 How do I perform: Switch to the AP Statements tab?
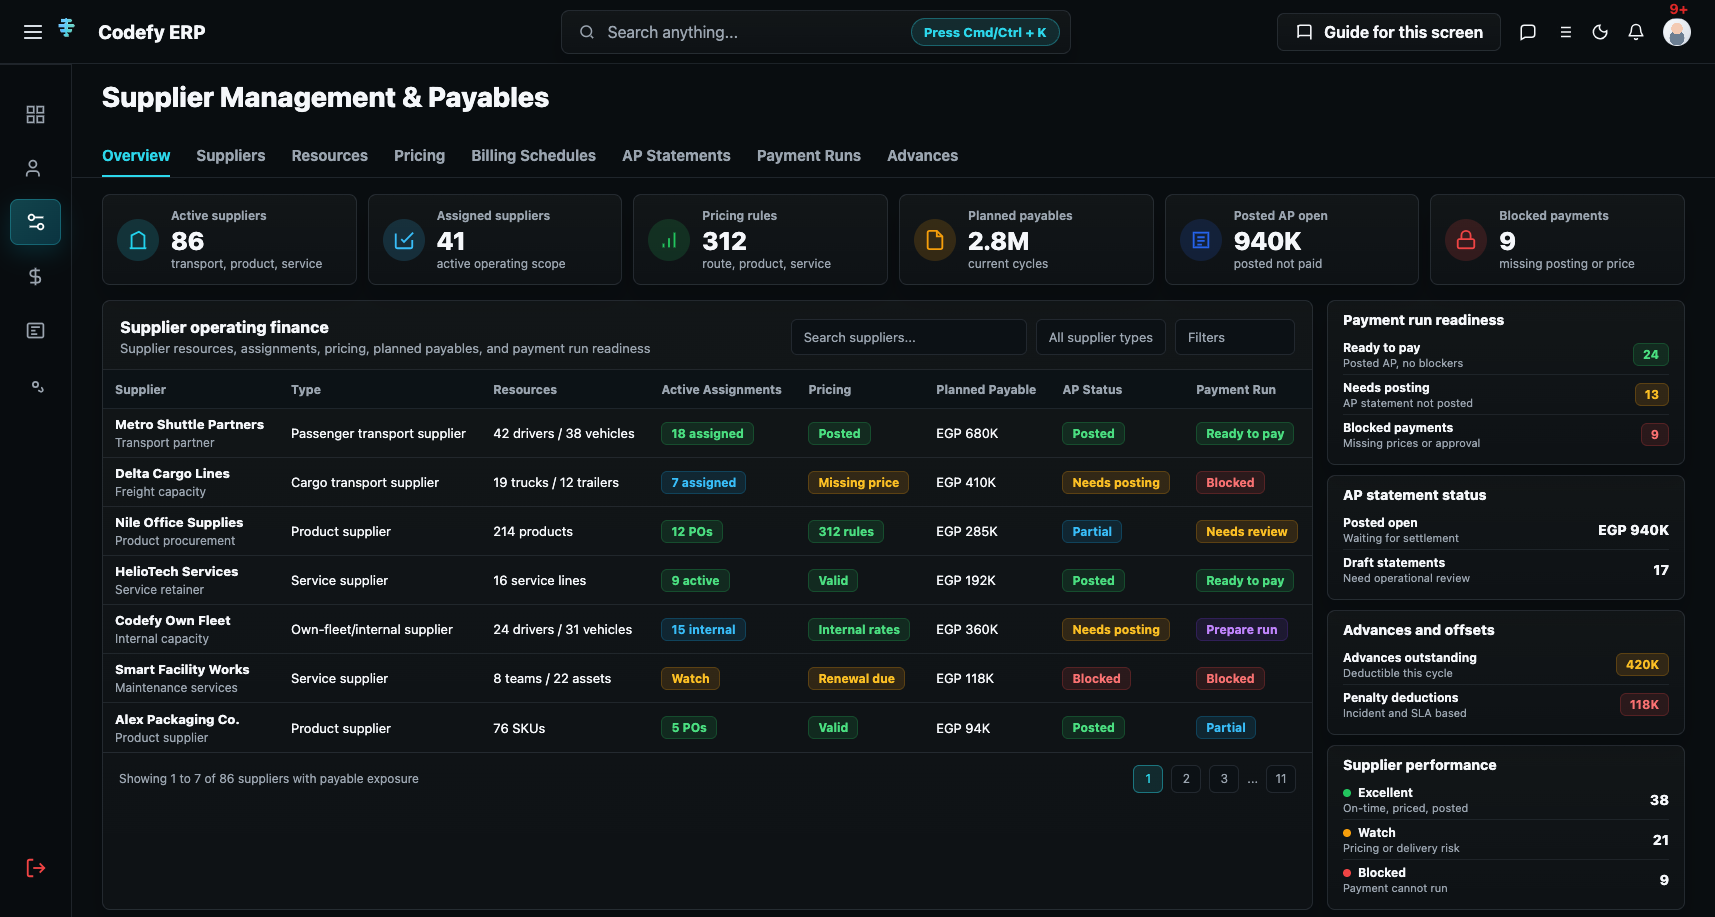[x=676, y=156]
